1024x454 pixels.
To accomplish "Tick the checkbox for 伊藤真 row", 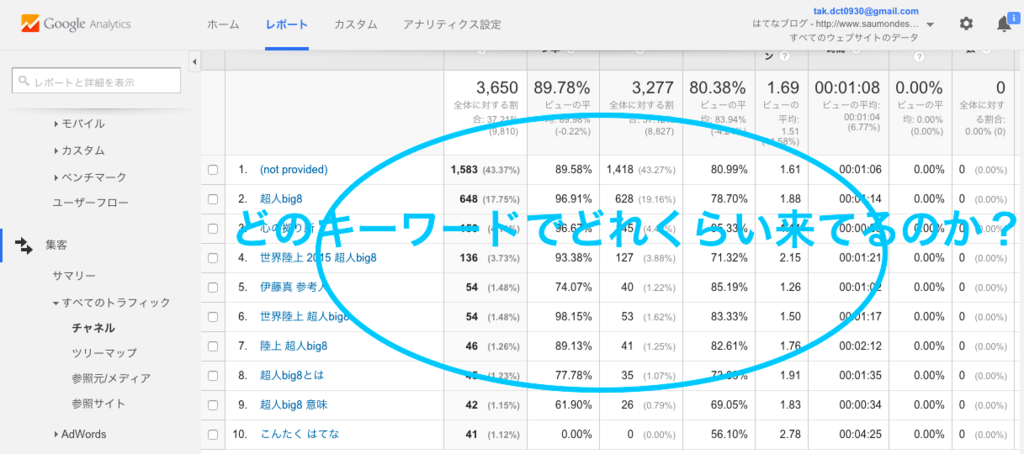I will pos(213,287).
